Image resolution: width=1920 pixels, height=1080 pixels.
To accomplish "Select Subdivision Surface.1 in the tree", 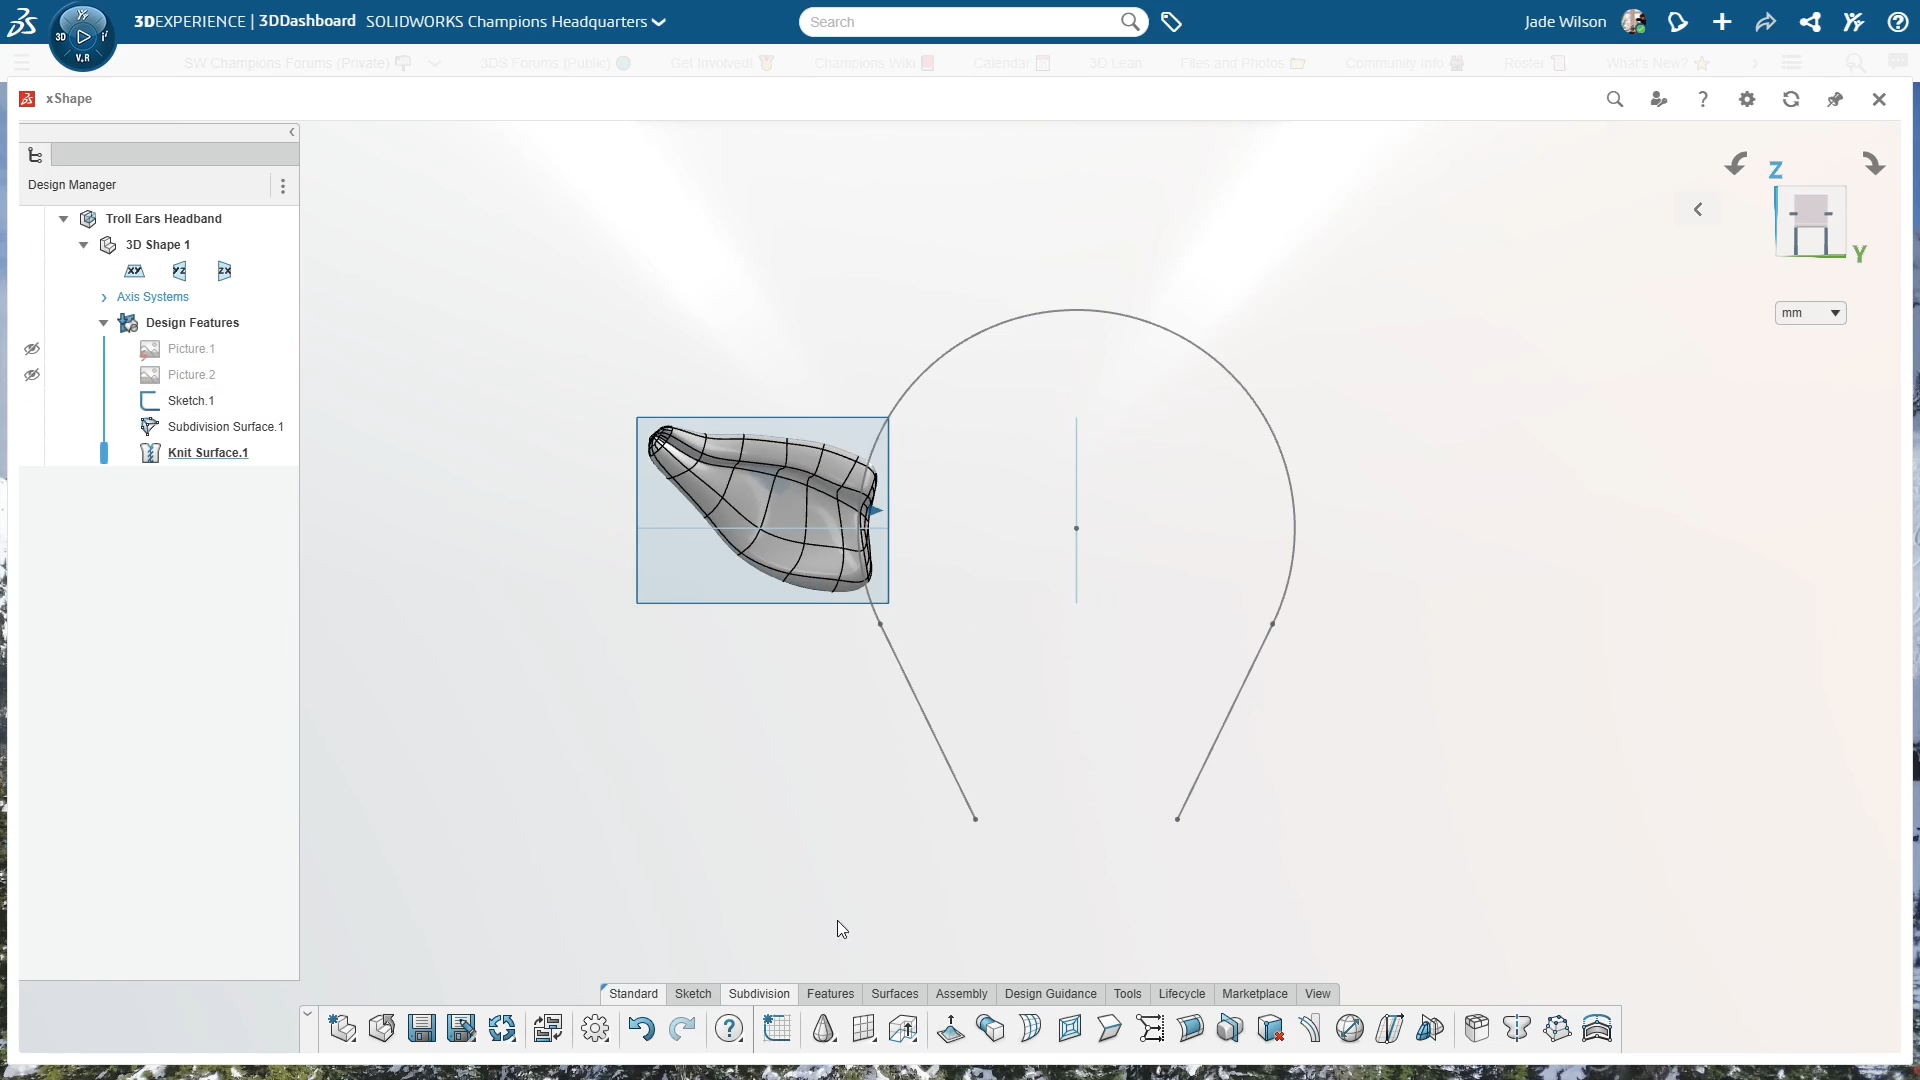I will (x=225, y=427).
